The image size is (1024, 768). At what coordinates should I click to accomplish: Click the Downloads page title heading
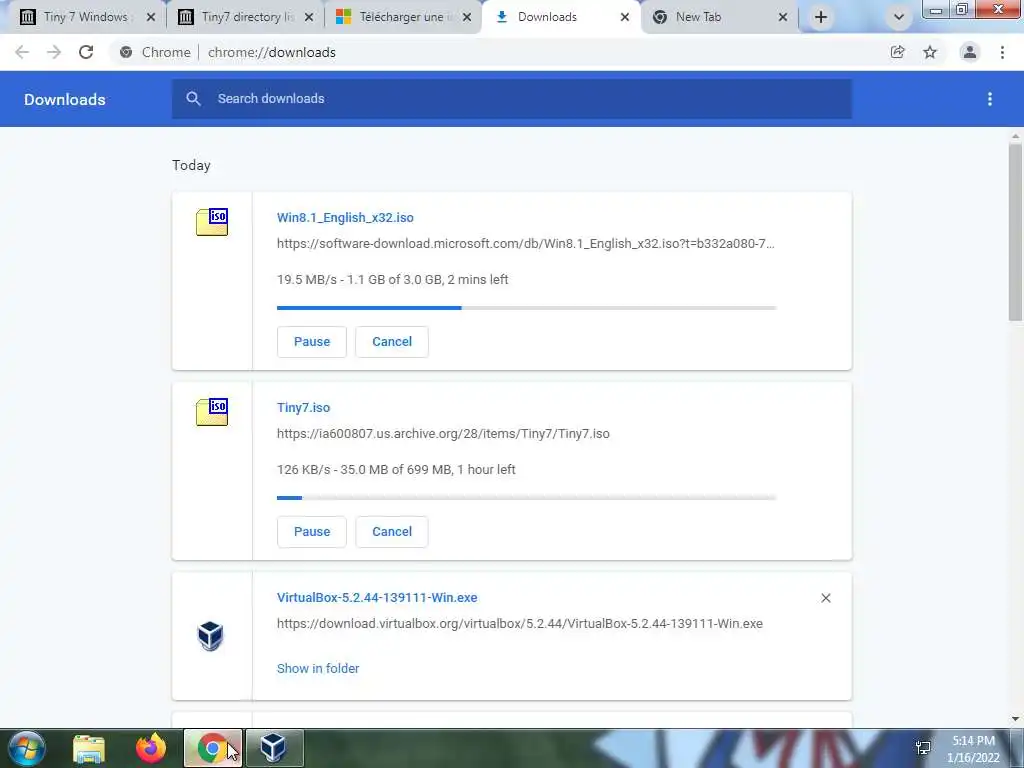click(65, 99)
